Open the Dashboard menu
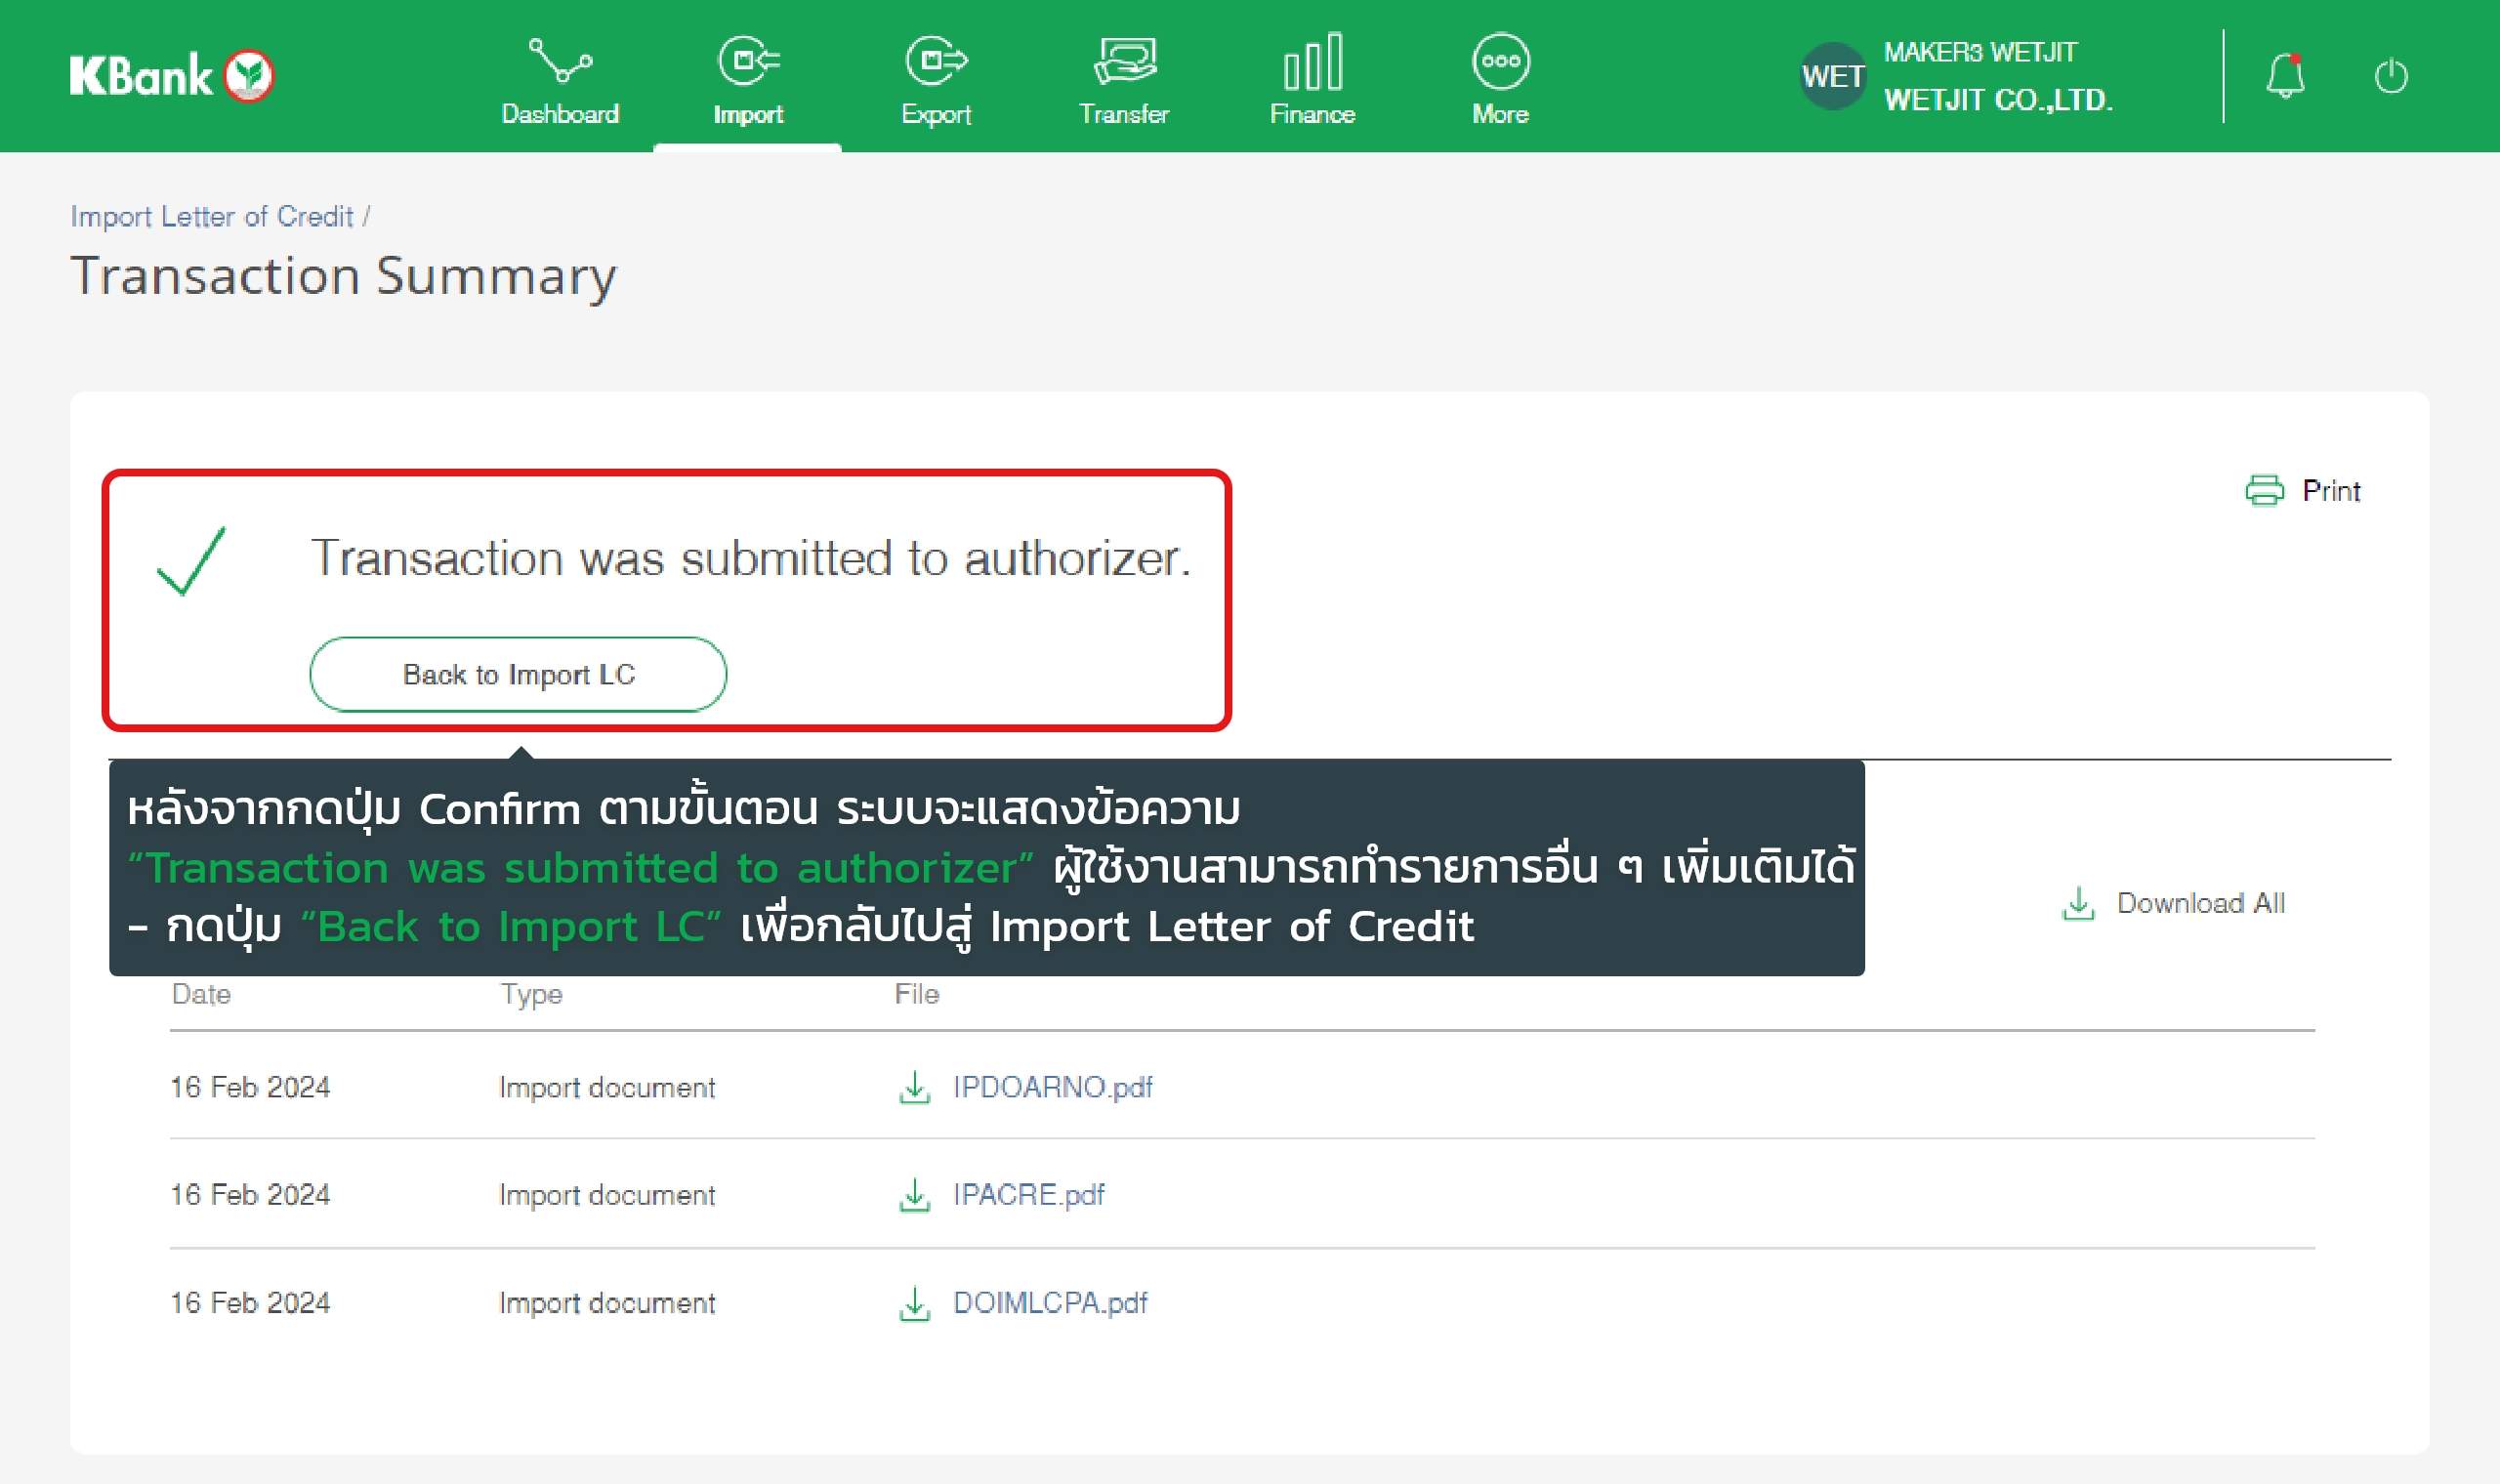2500x1484 pixels. coord(560,80)
